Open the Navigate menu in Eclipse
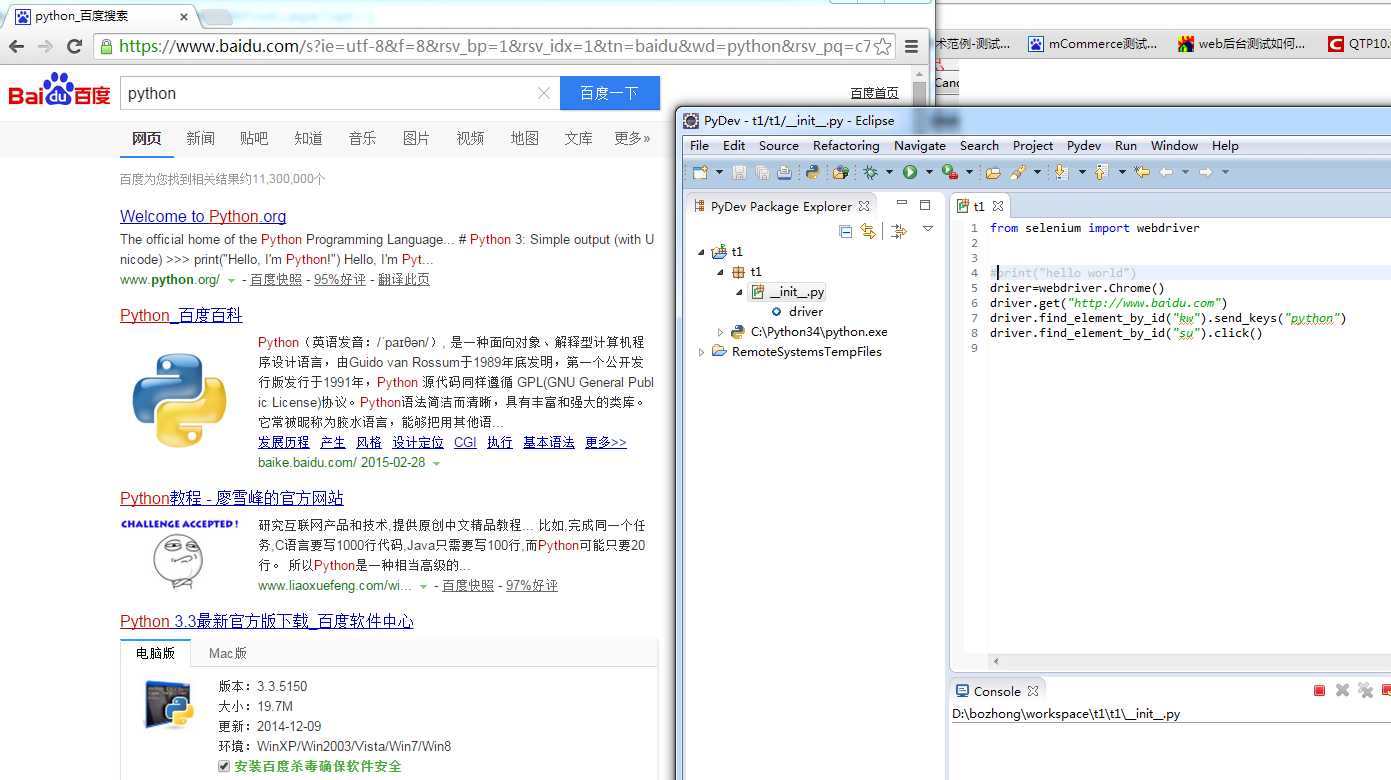The width and height of the screenshot is (1391, 780). (x=920, y=145)
